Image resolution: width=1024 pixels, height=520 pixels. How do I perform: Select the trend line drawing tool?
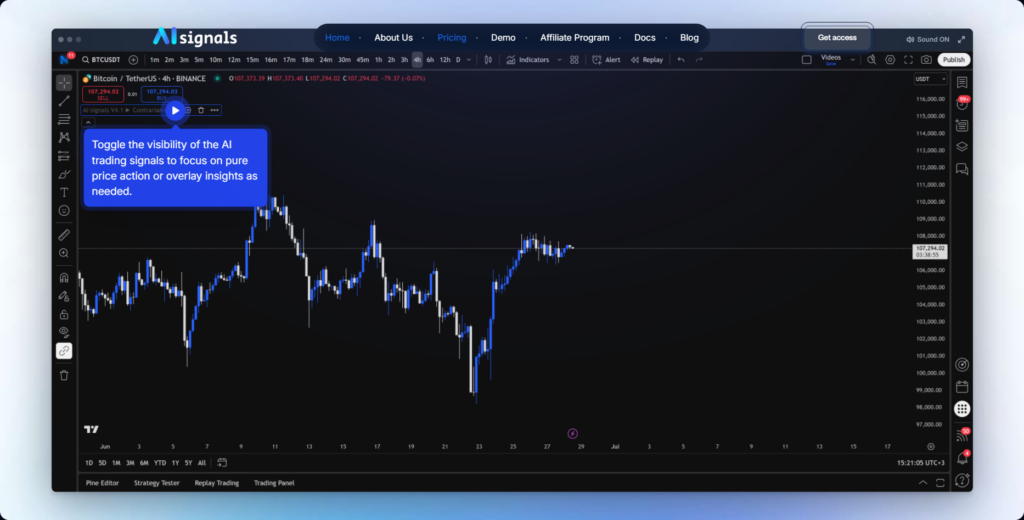64,101
